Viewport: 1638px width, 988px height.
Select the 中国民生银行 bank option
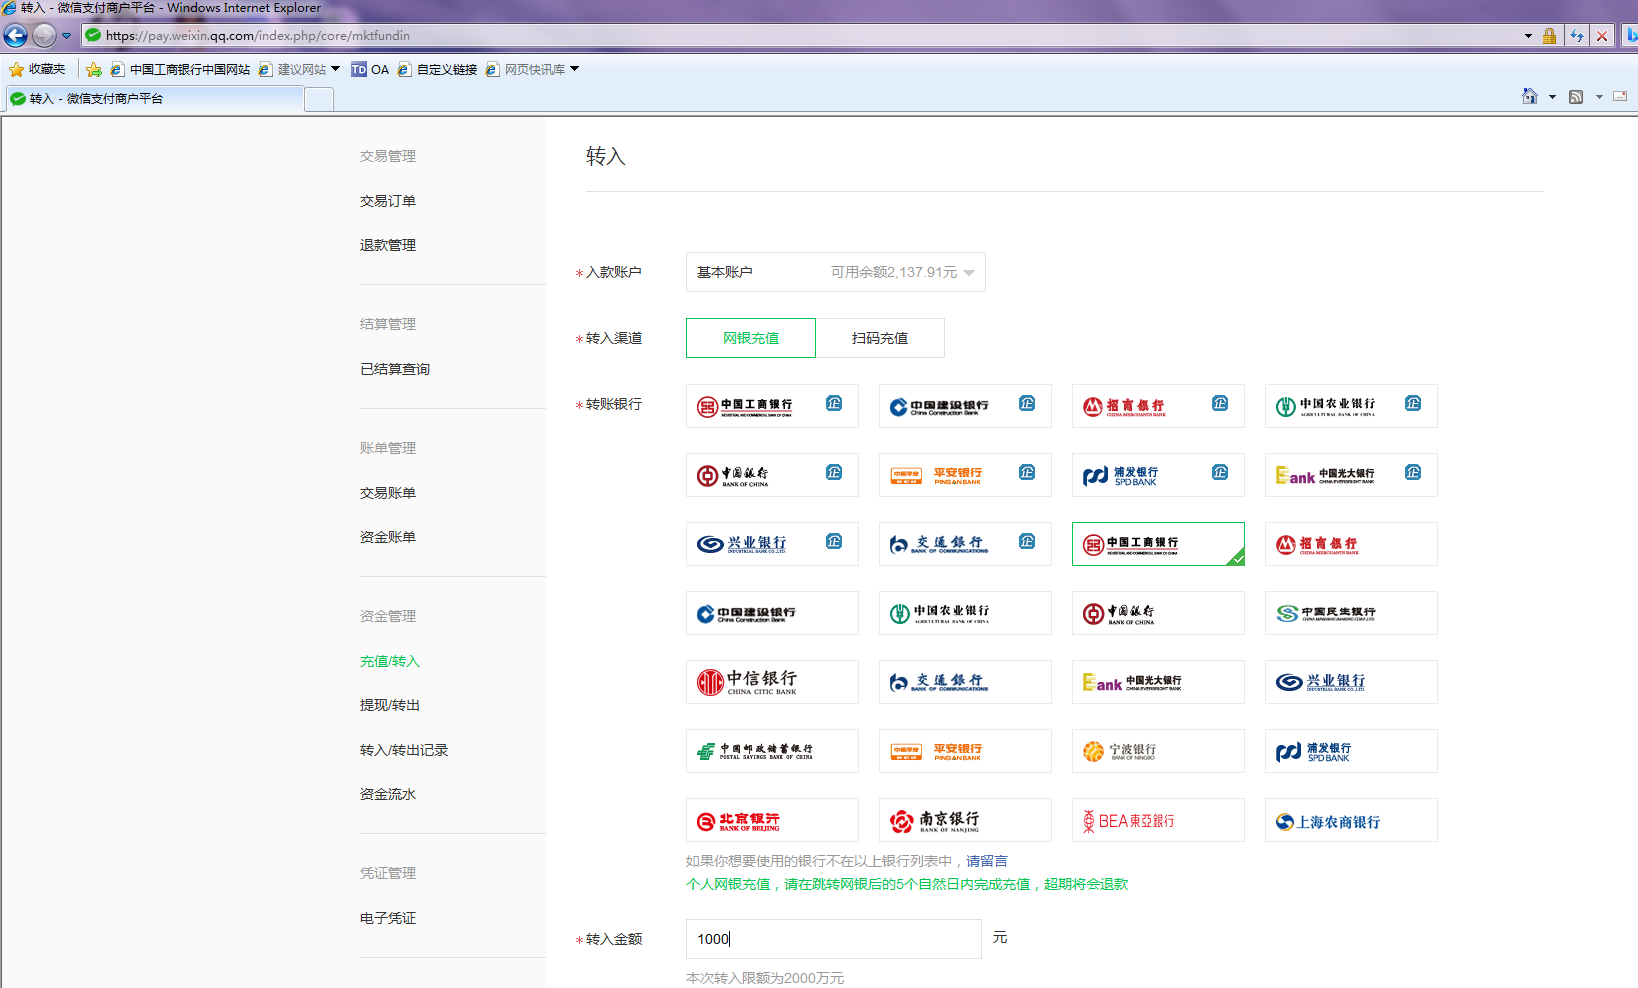coord(1351,613)
